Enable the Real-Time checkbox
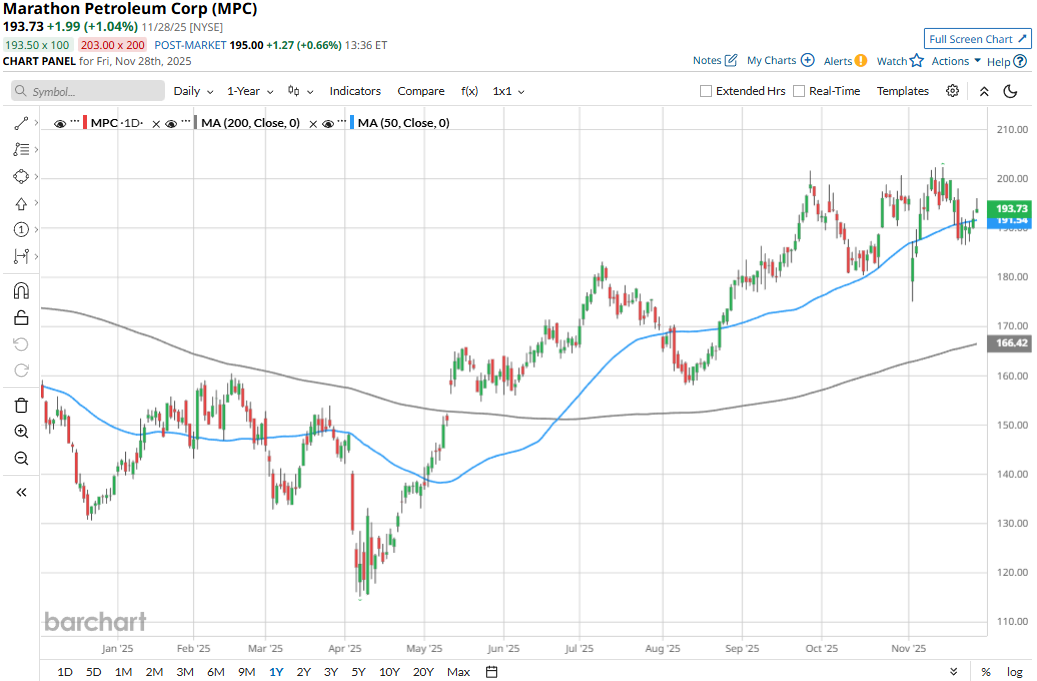Viewport: 1037px width, 681px height. 799,91
